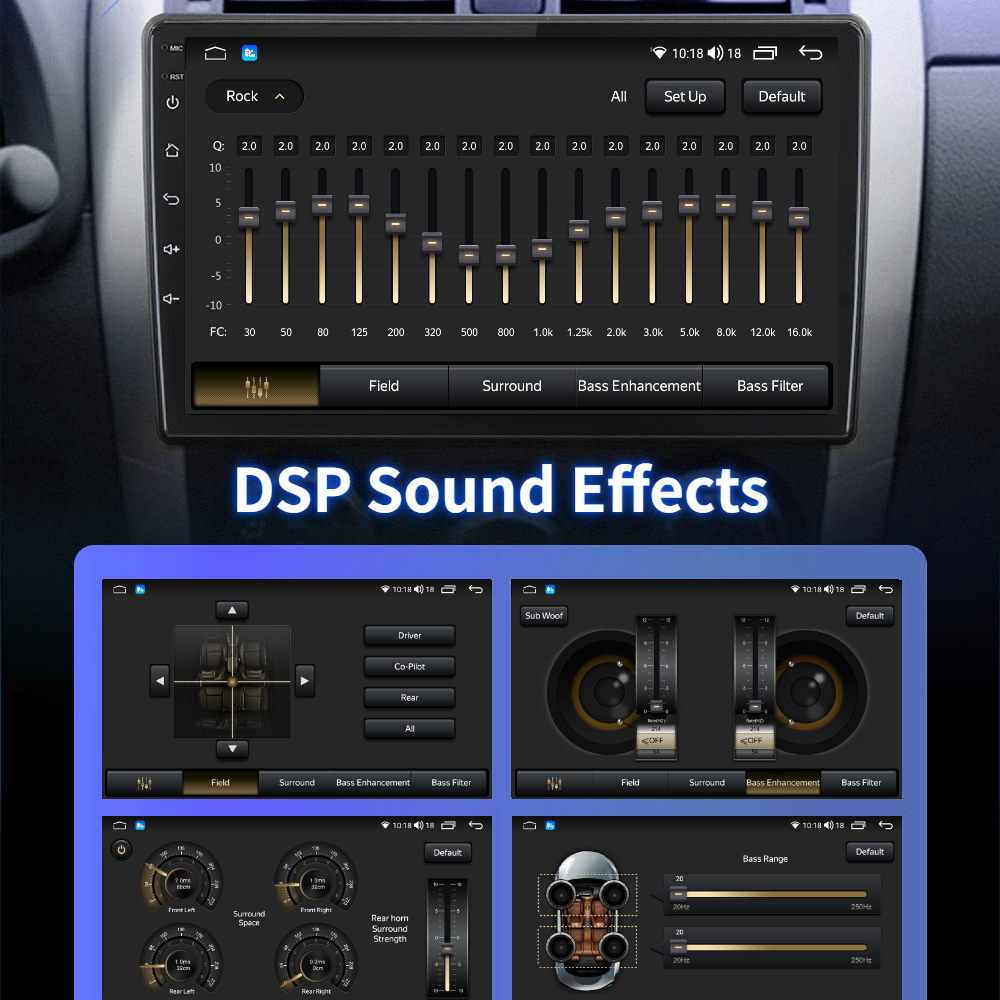Toggle the surround power button
The width and height of the screenshot is (1000, 1000).
121,850
